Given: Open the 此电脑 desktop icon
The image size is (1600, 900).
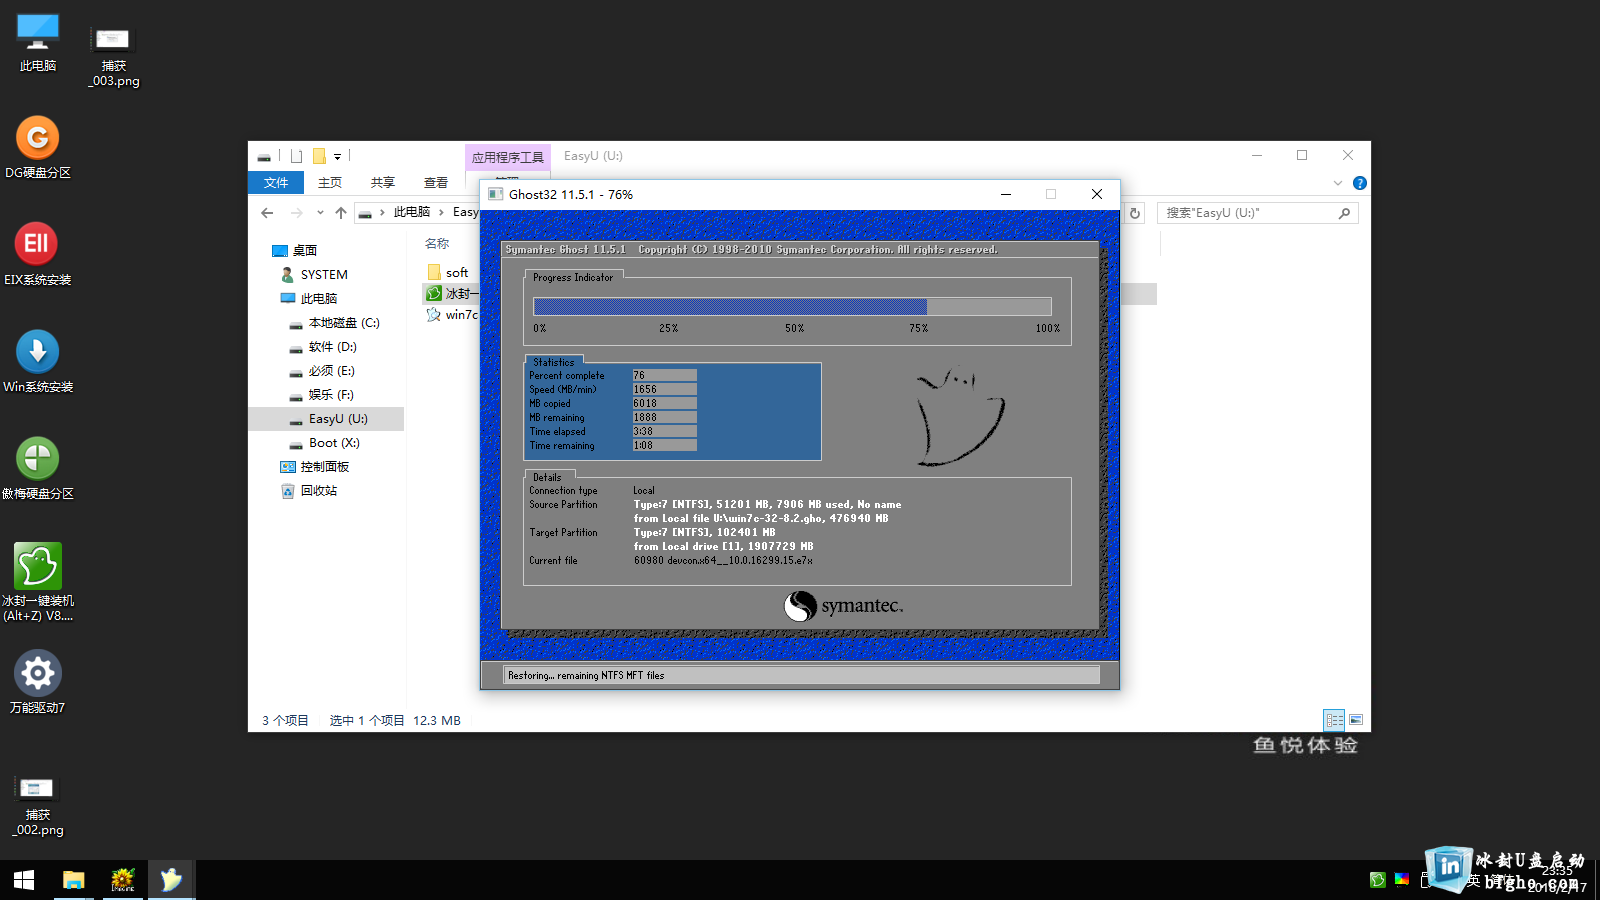Looking at the screenshot, I should pyautogui.click(x=38, y=43).
